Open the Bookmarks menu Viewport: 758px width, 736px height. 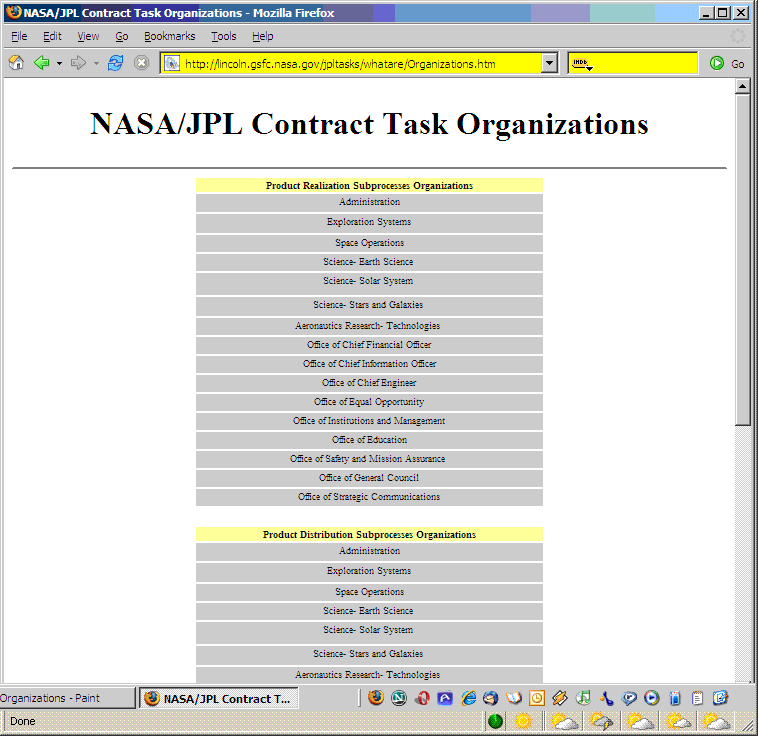pos(169,36)
